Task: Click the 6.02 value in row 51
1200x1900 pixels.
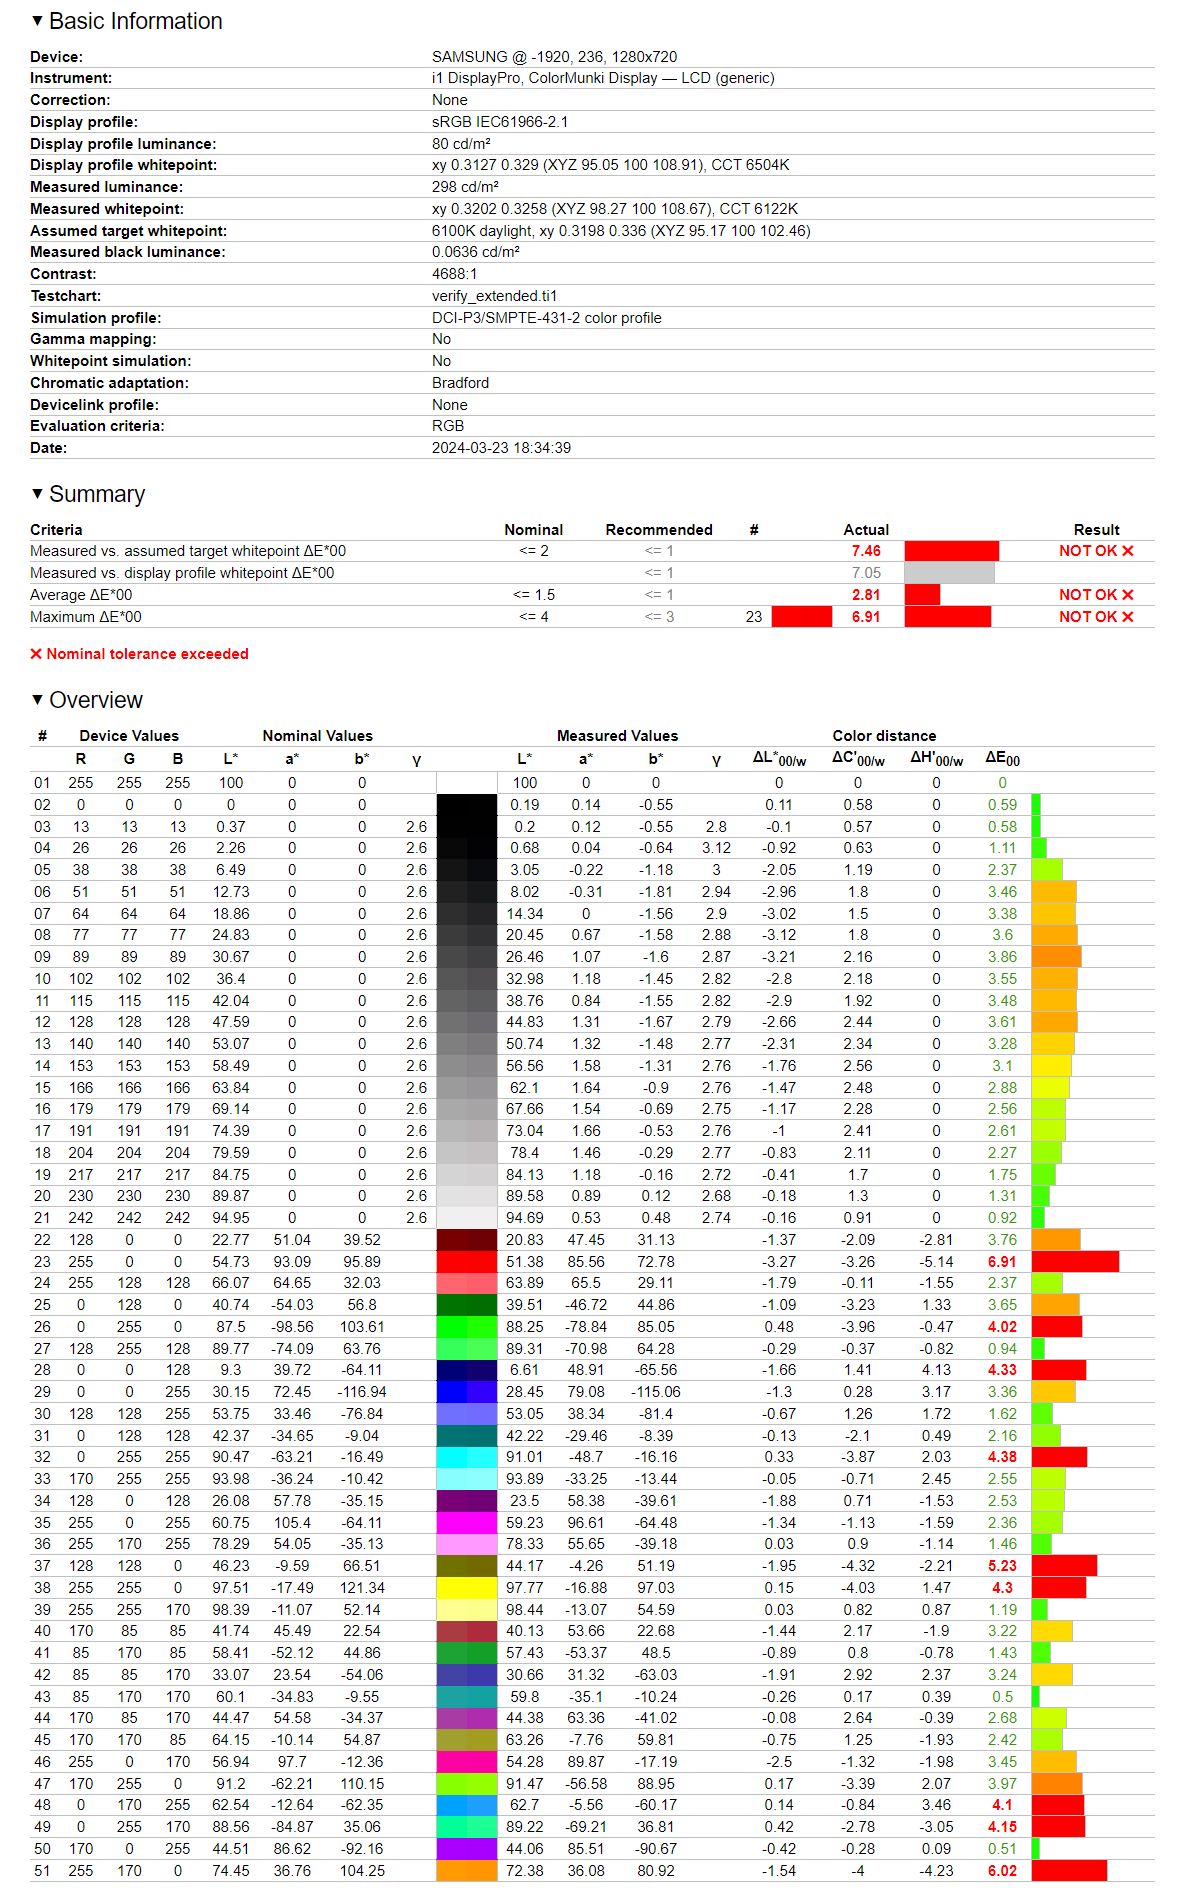Action: click(1002, 1871)
